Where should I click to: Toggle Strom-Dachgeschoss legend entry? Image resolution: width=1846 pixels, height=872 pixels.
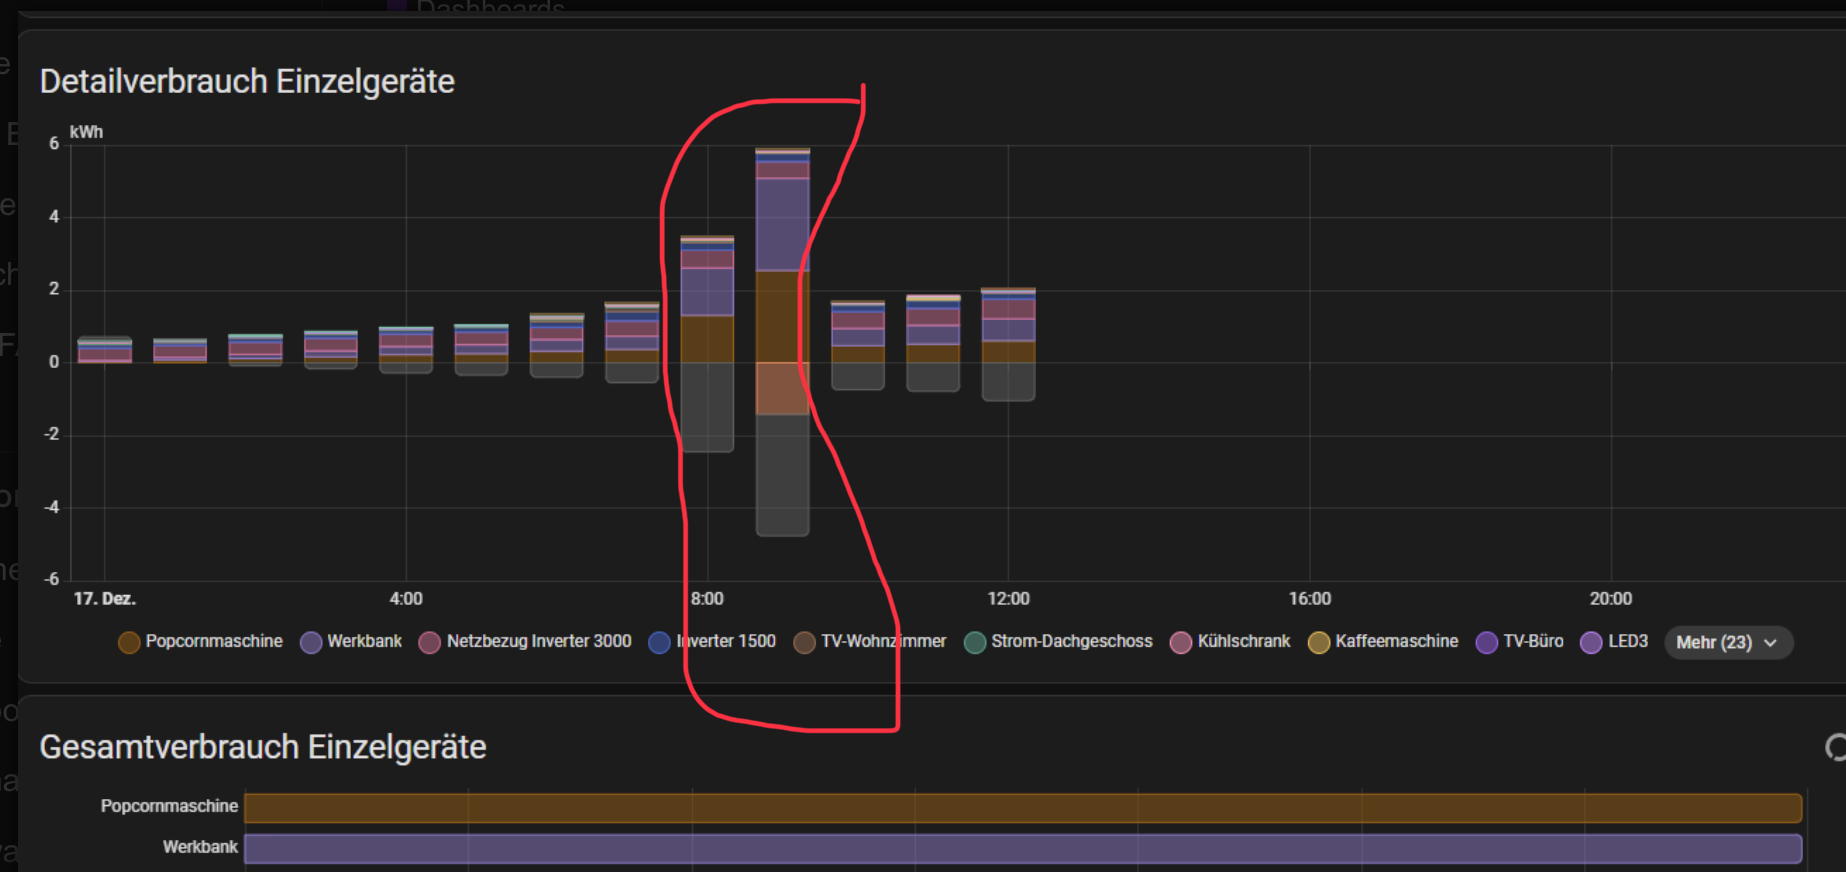[x=1058, y=642]
